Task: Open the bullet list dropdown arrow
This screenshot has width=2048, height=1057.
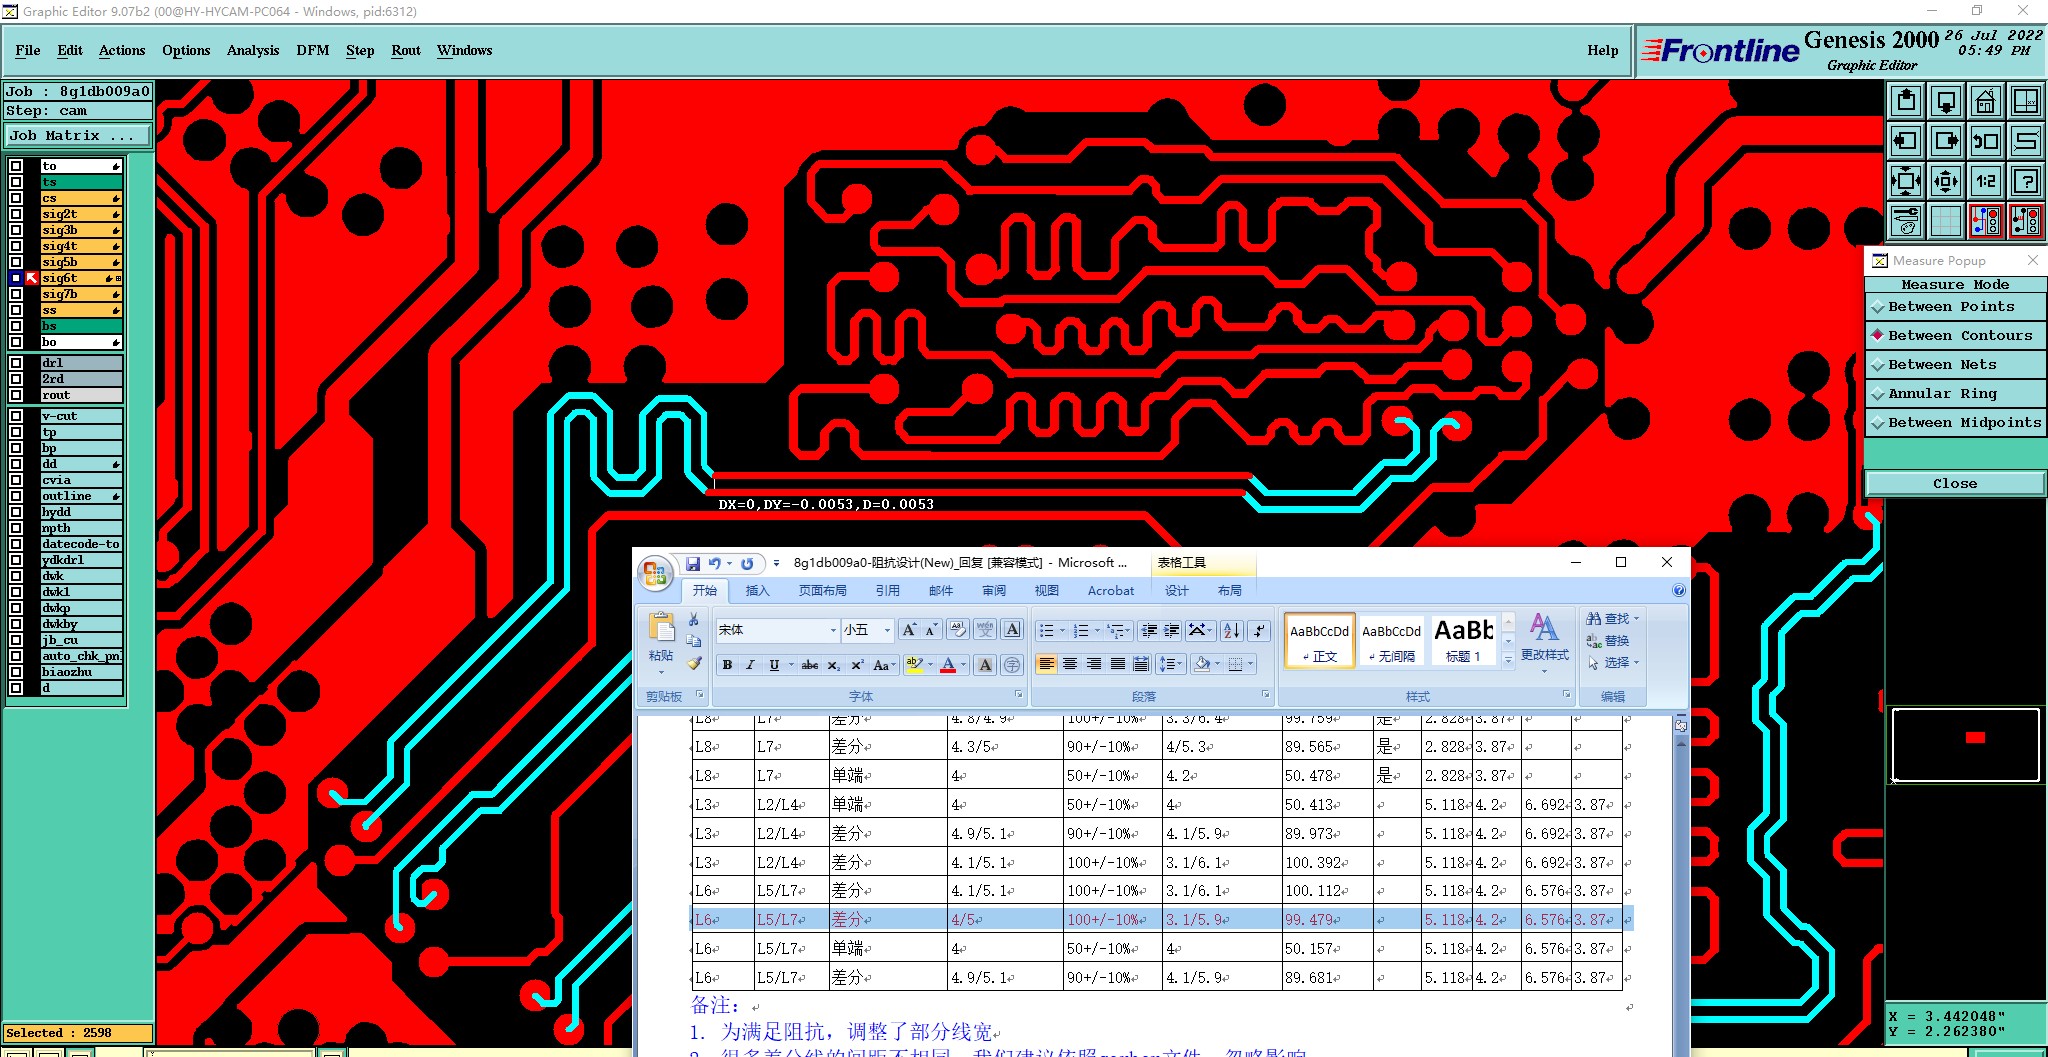Action: (x=1062, y=630)
